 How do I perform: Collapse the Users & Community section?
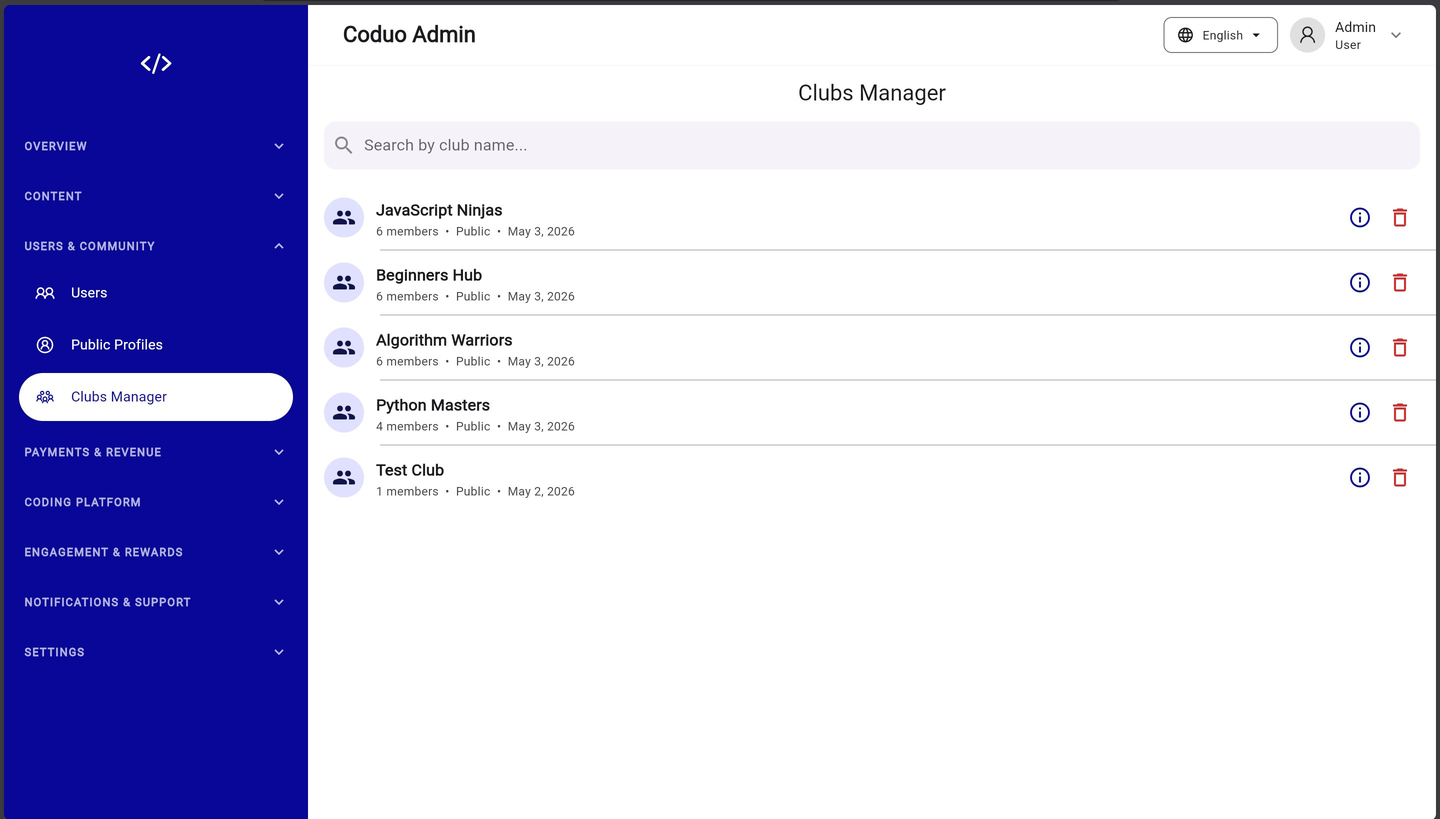point(155,246)
